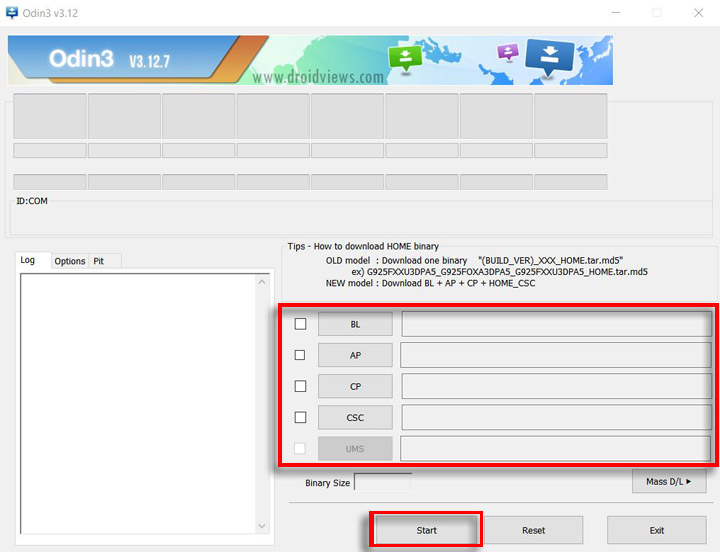Exit the Odin application
Viewport: 720px width, 552px height.
[x=657, y=530]
